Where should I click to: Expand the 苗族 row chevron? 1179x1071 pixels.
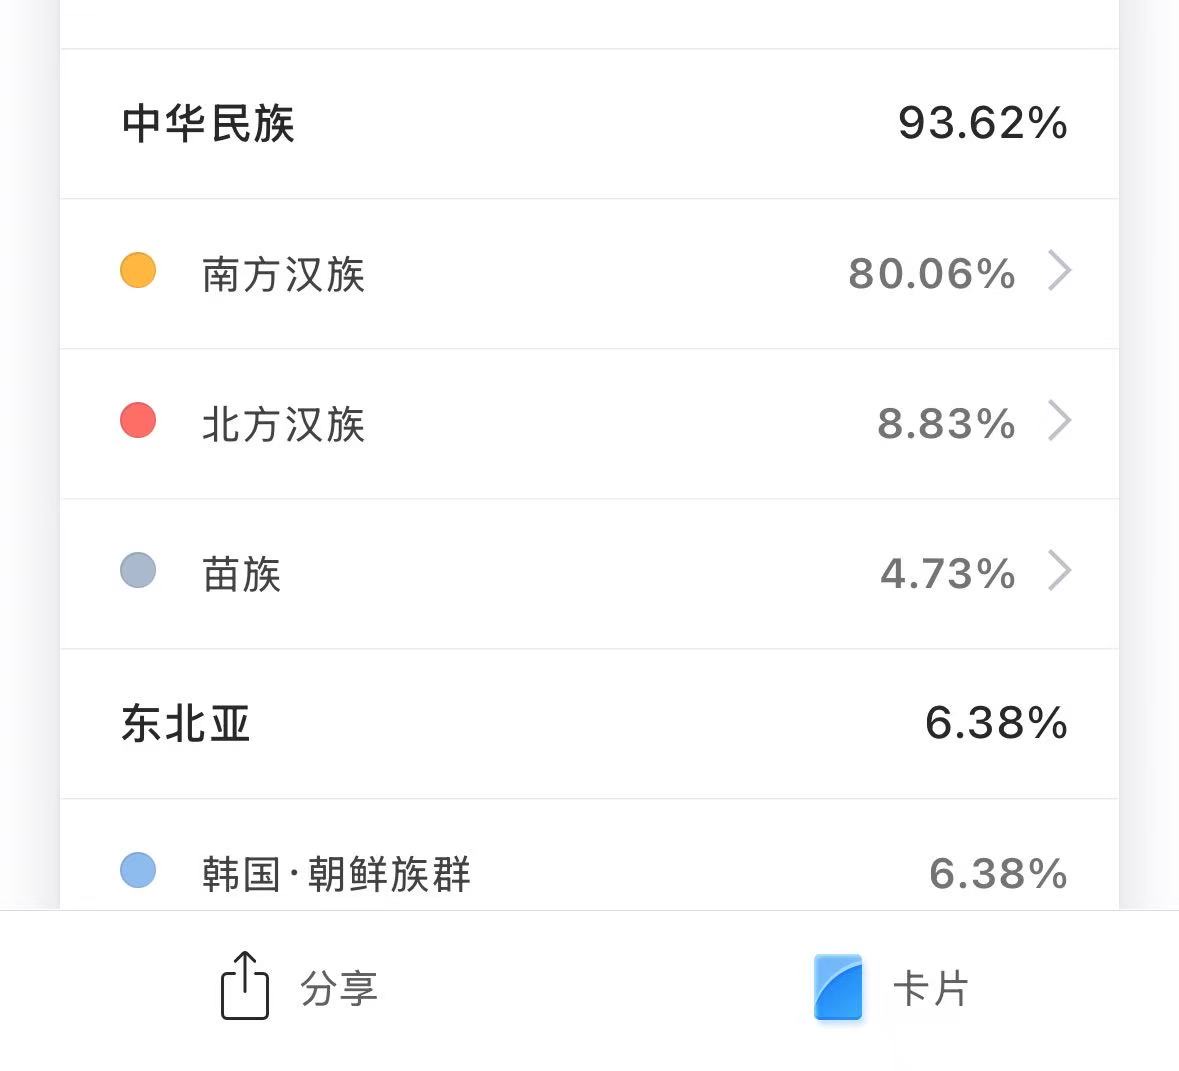point(1059,571)
